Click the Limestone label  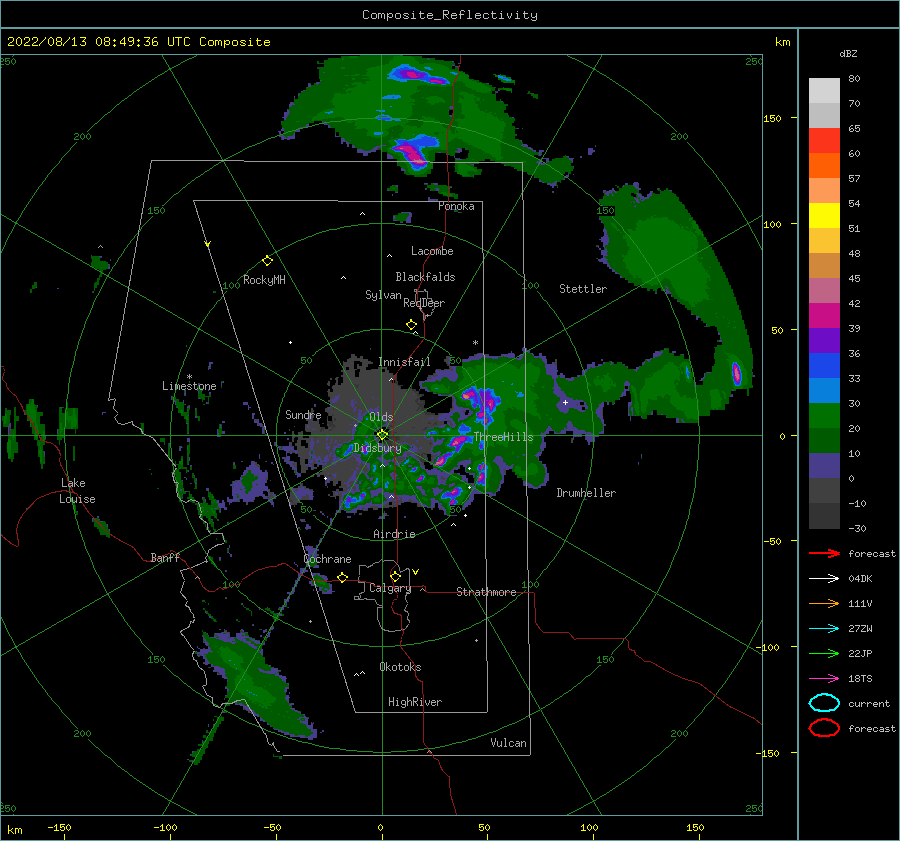(189, 386)
